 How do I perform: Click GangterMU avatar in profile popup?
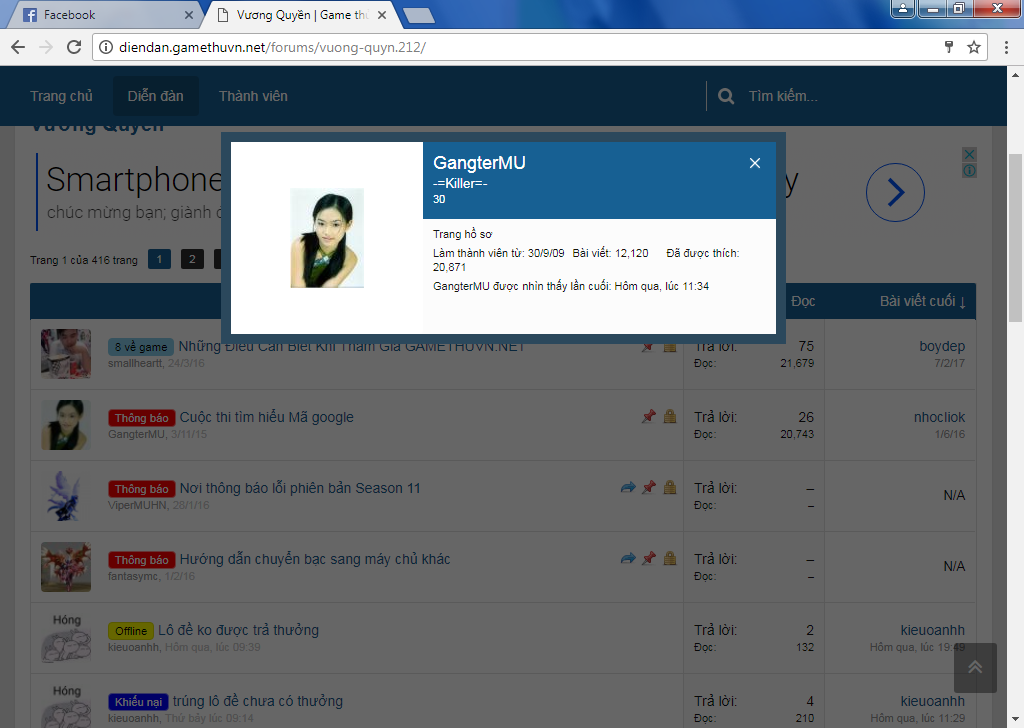click(x=327, y=238)
